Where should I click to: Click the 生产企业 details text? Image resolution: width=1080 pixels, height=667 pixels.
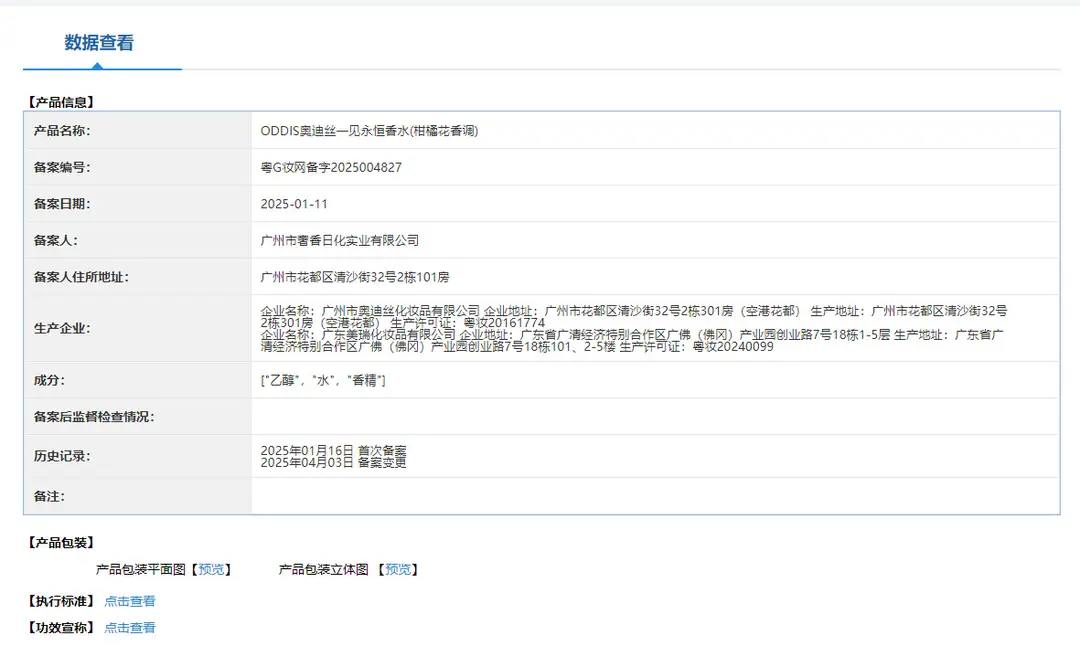(634, 328)
